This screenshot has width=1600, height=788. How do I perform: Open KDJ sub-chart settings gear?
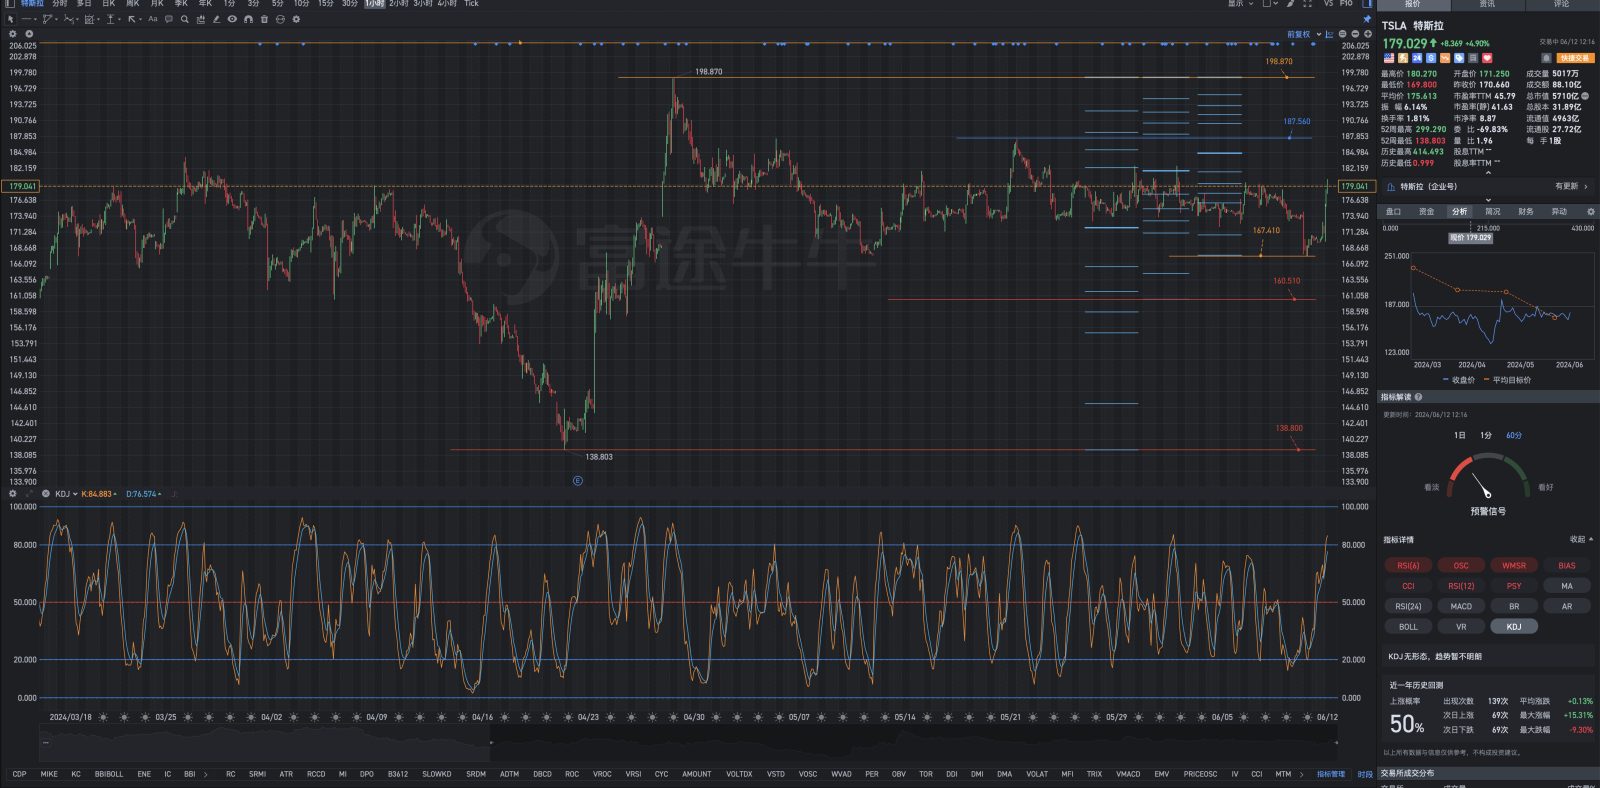point(13,494)
